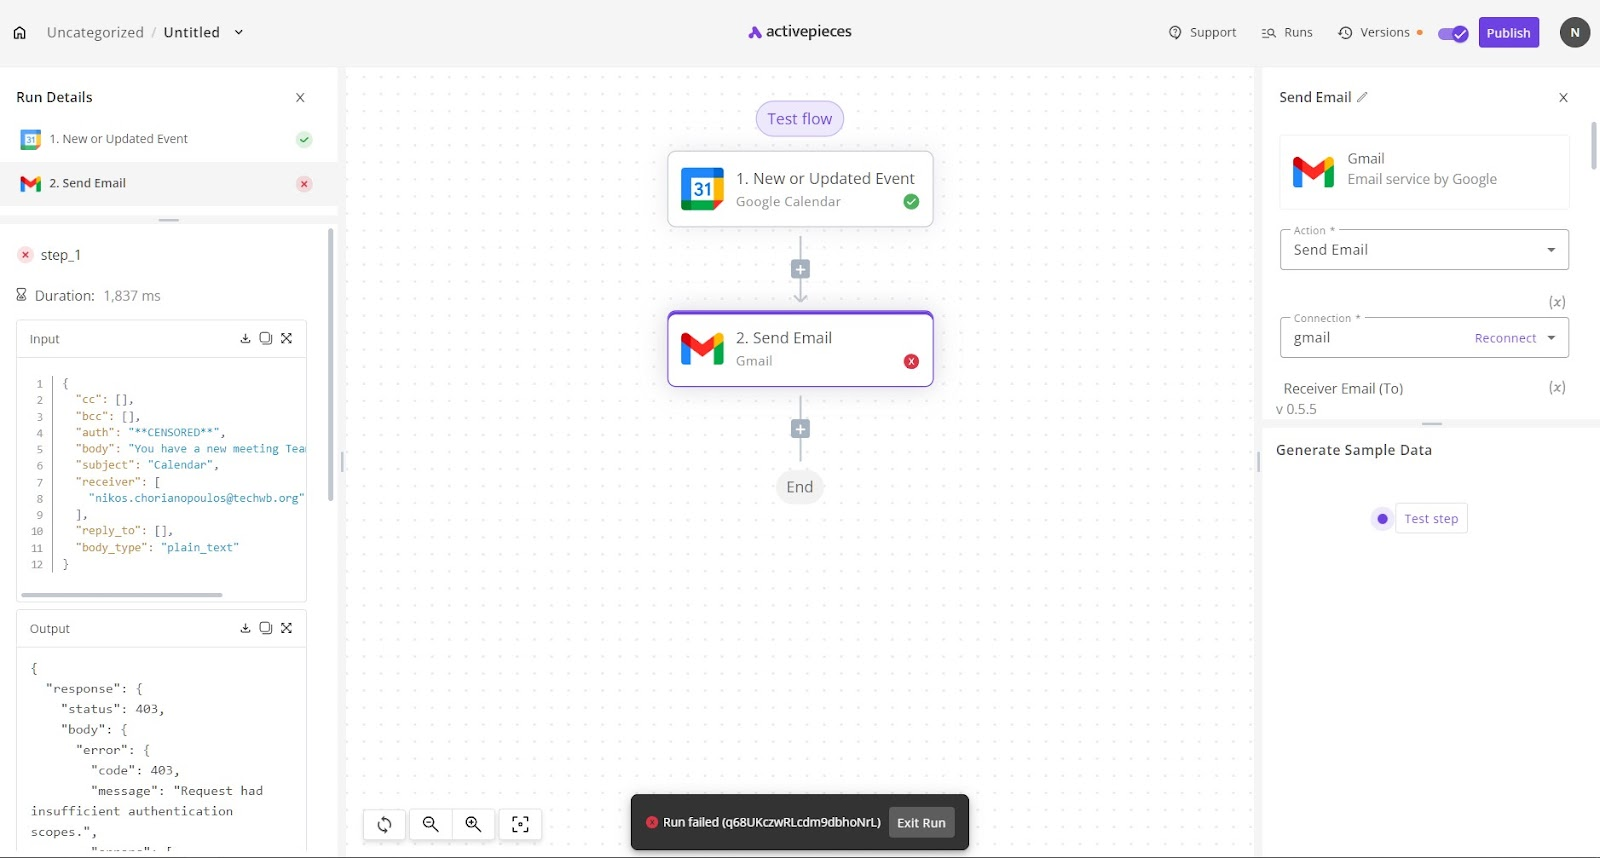Click the Test flow button

pyautogui.click(x=800, y=119)
